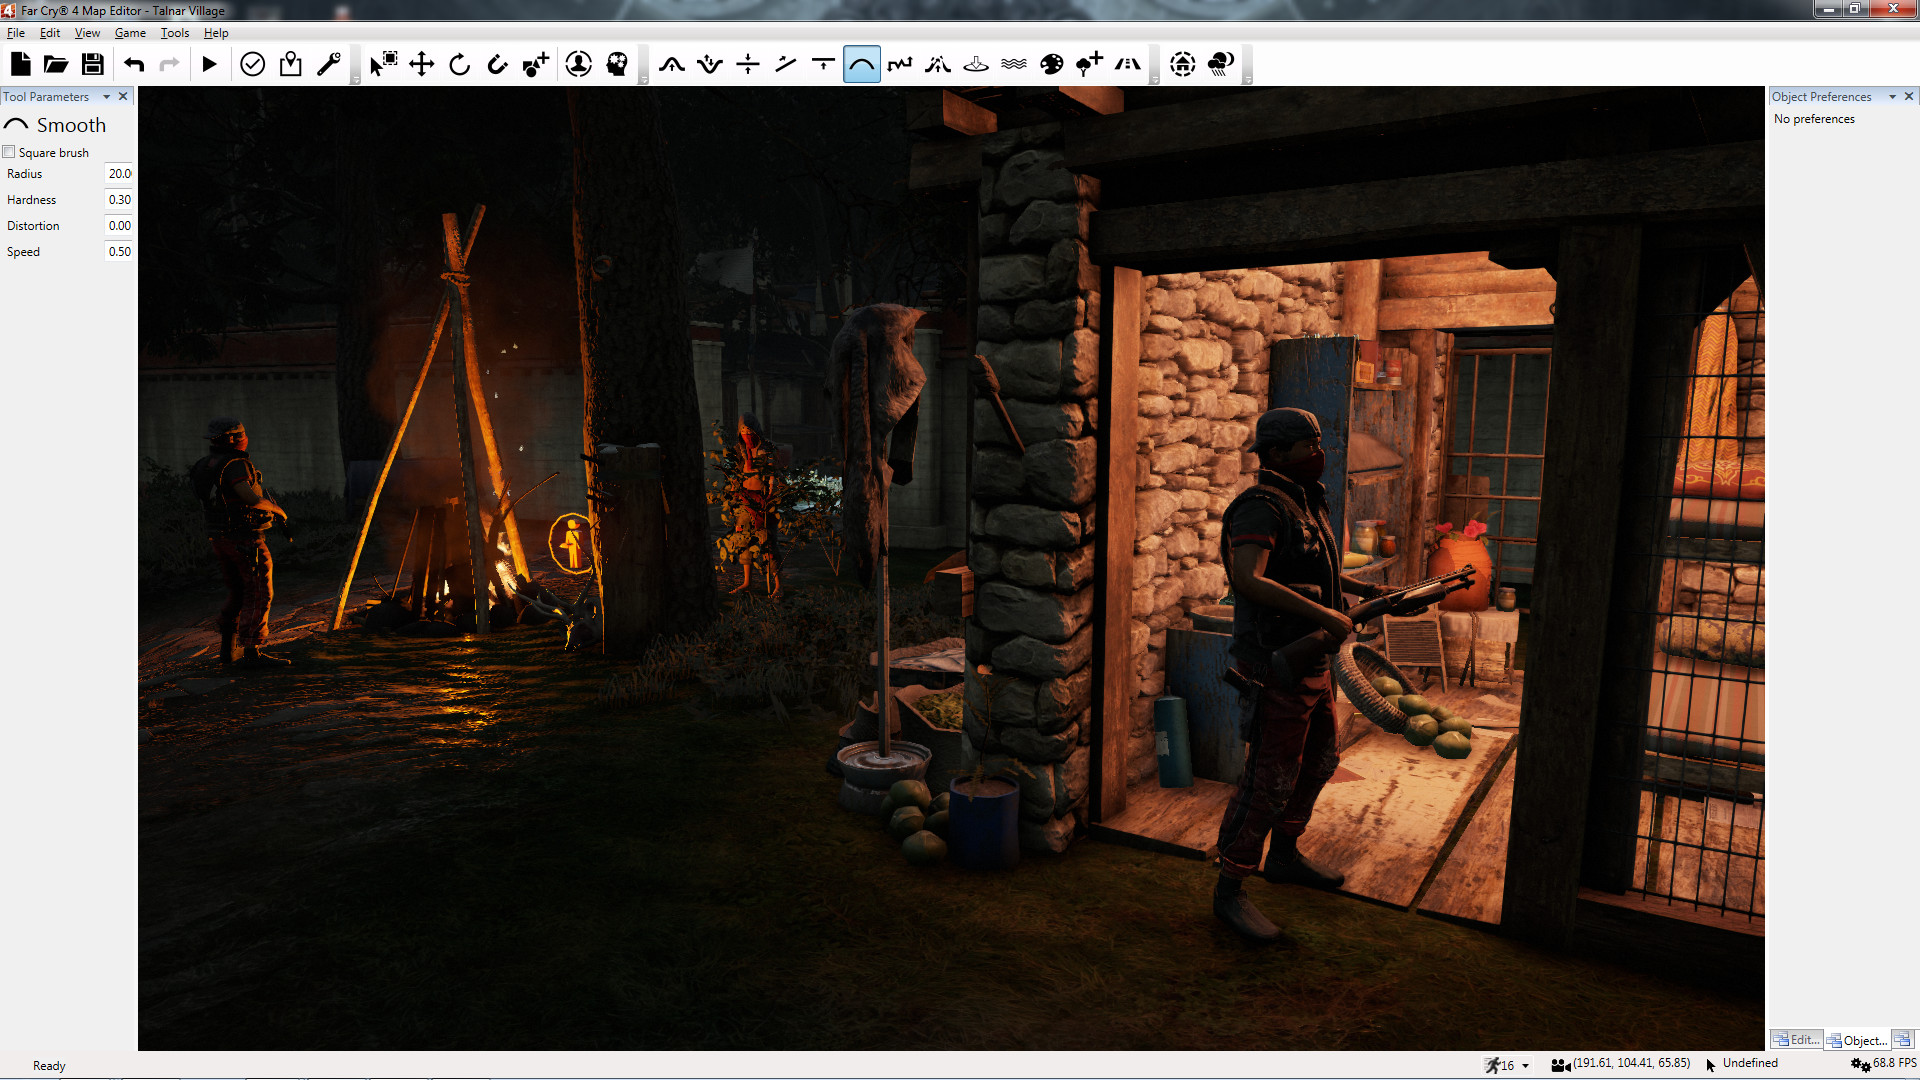The image size is (1920, 1080).
Task: Switch to the Object... panel tab
Action: 1857,1040
